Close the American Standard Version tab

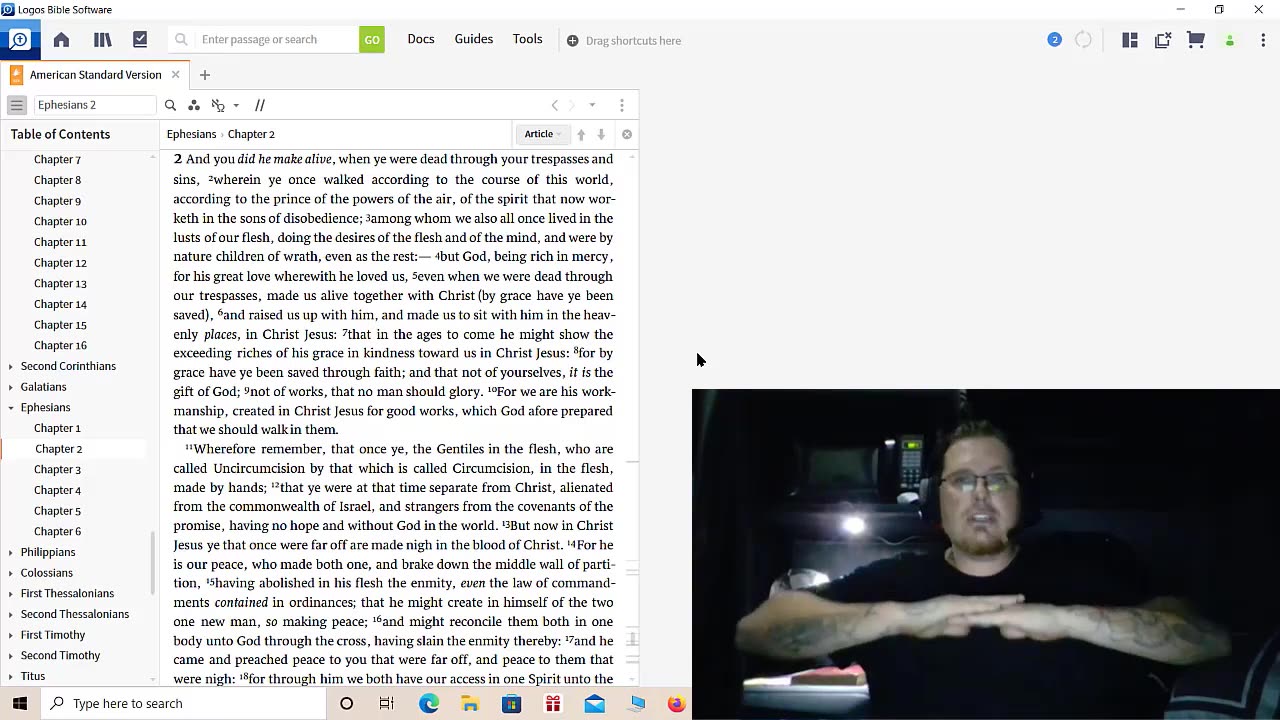[x=175, y=75]
